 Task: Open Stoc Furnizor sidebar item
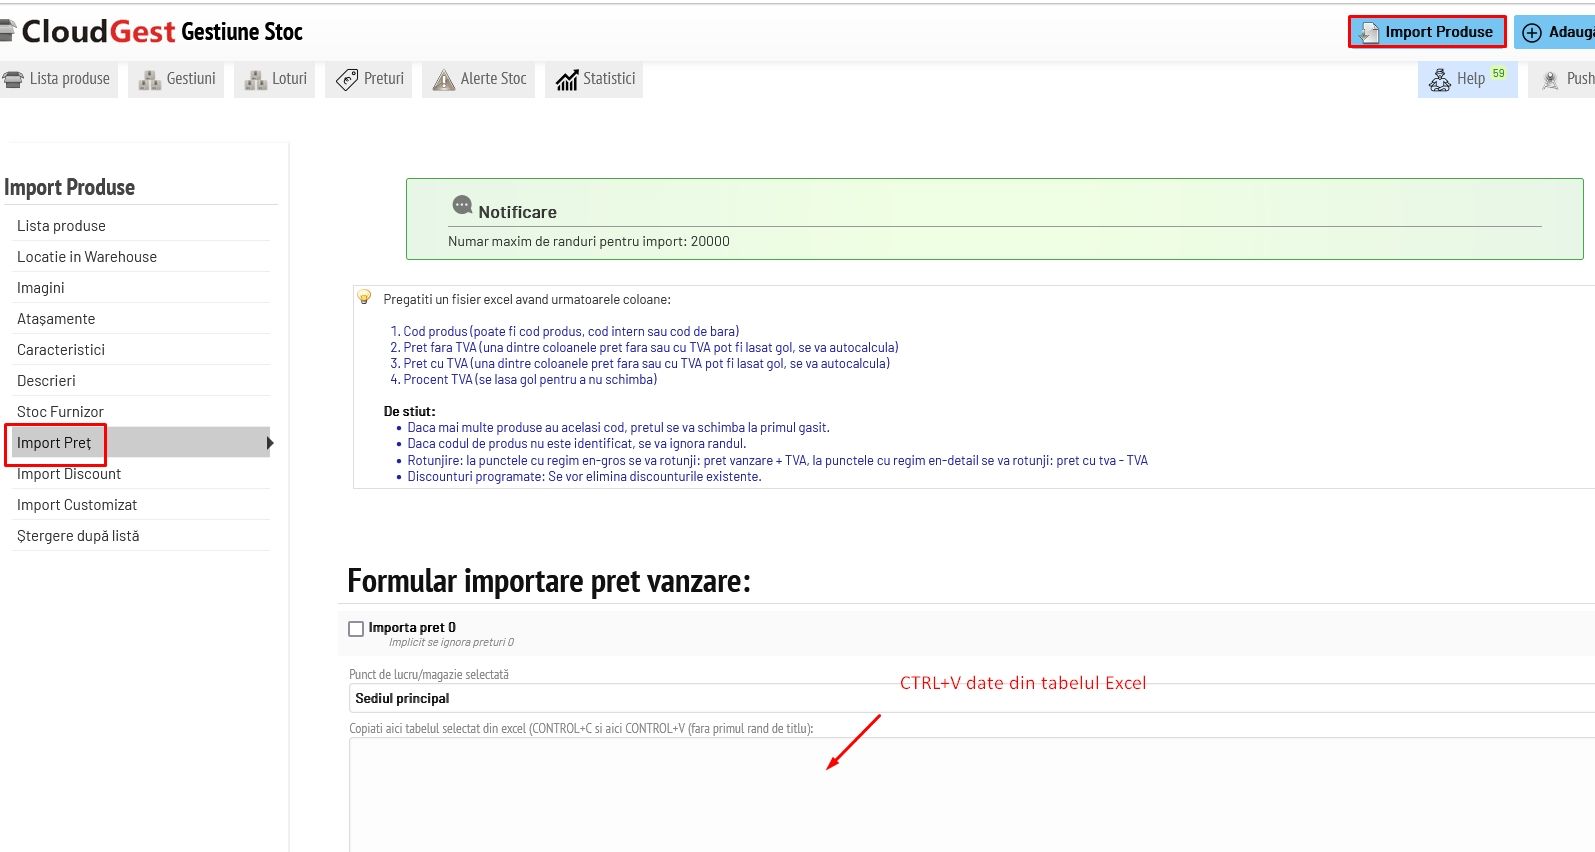point(60,412)
